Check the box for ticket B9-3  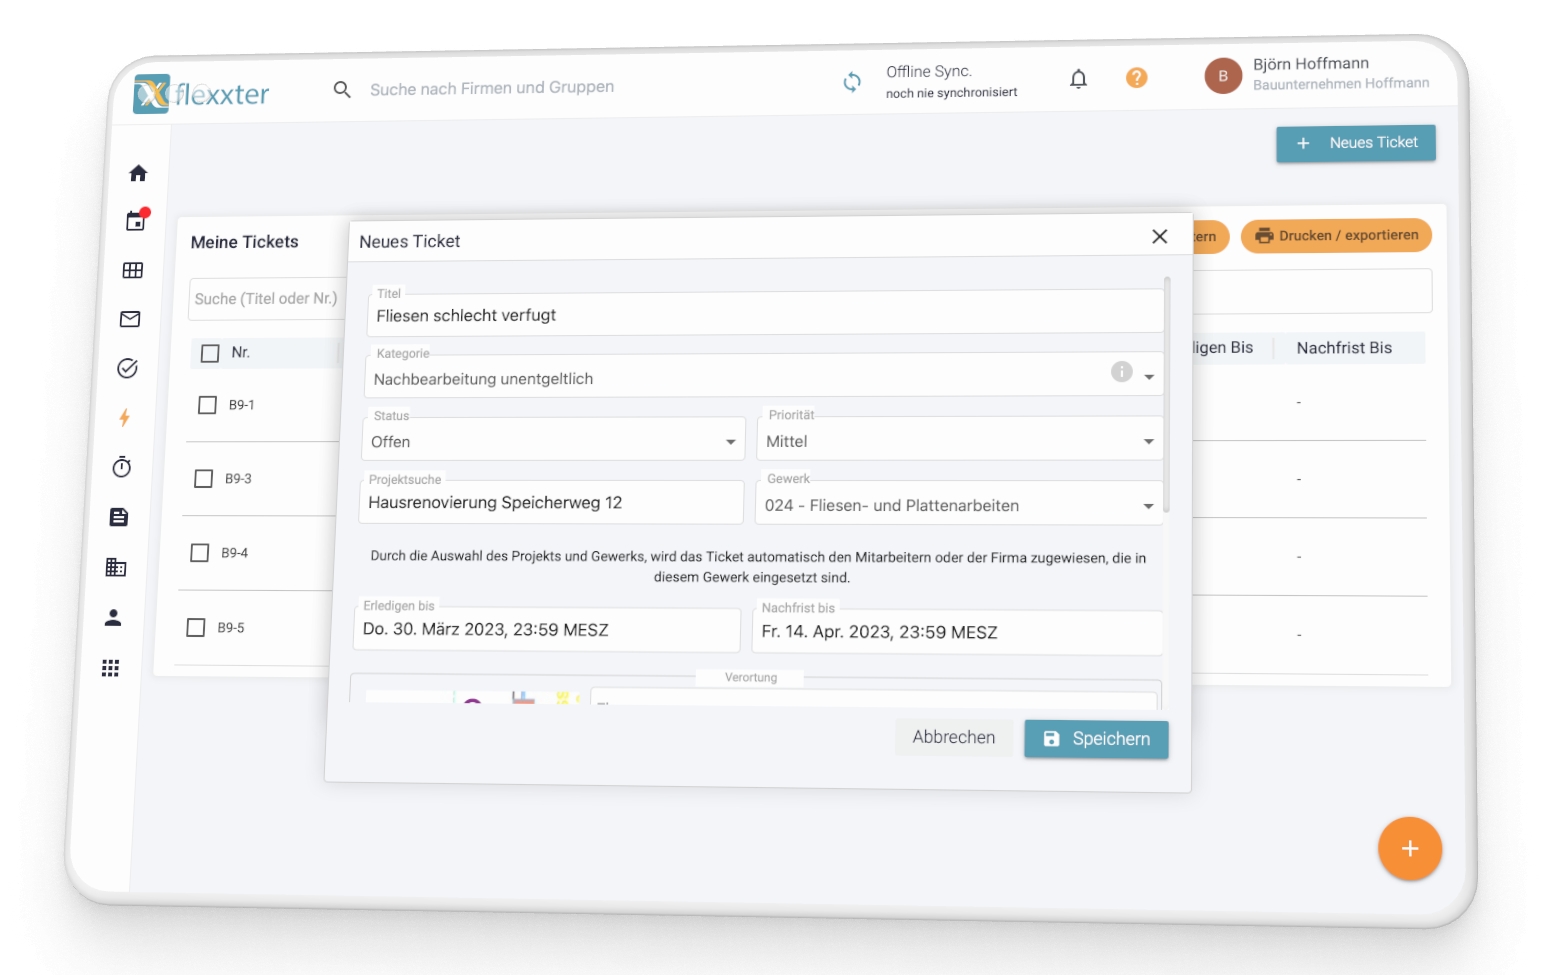[203, 479]
